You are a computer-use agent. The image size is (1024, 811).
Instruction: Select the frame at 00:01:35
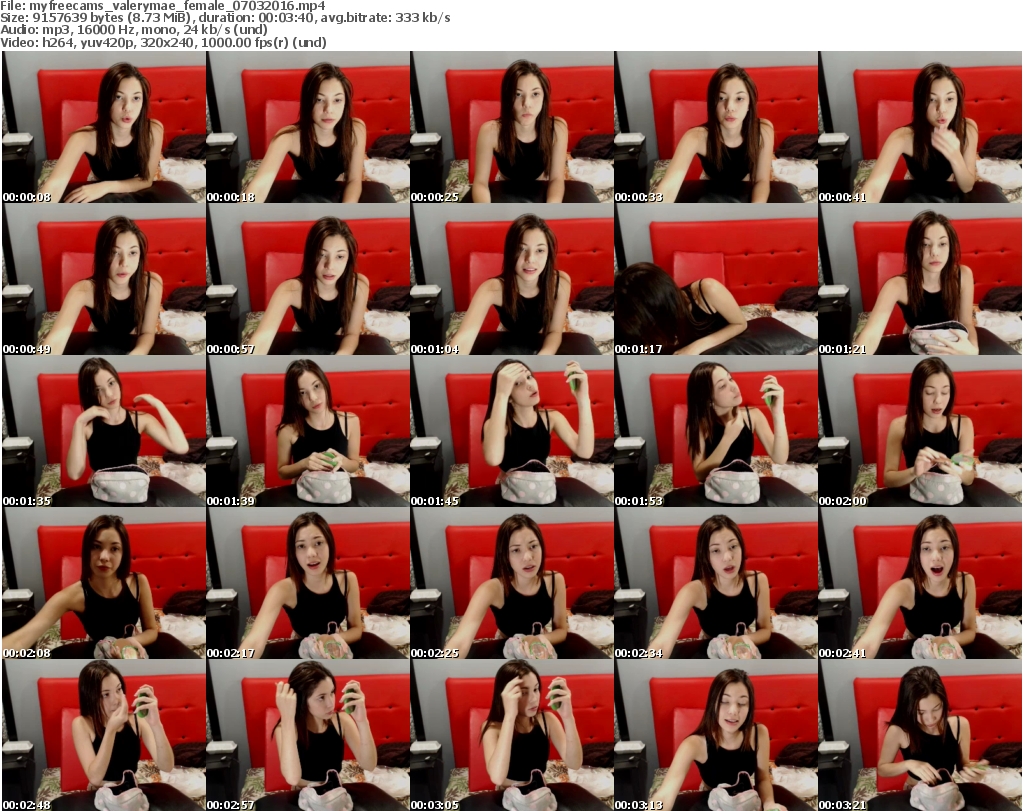(104, 431)
